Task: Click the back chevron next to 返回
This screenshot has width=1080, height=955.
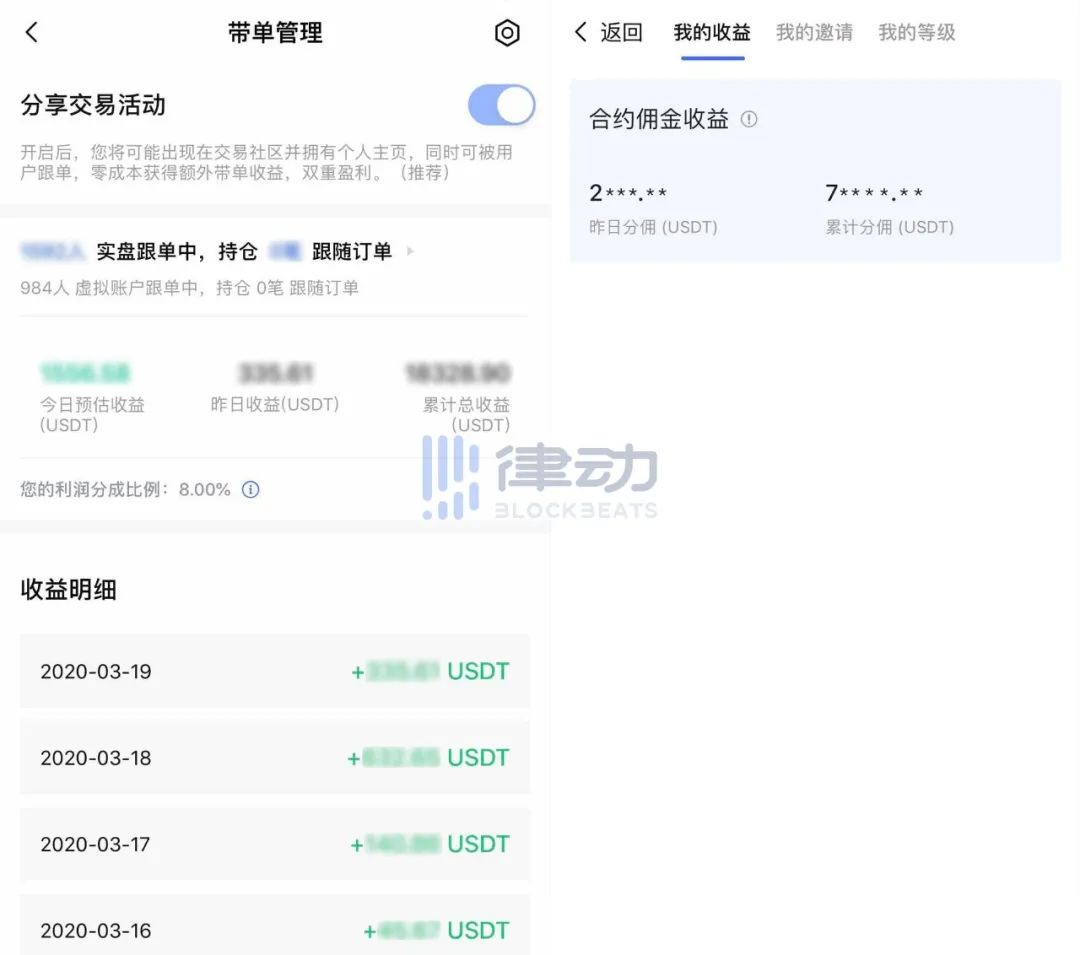Action: (x=580, y=33)
